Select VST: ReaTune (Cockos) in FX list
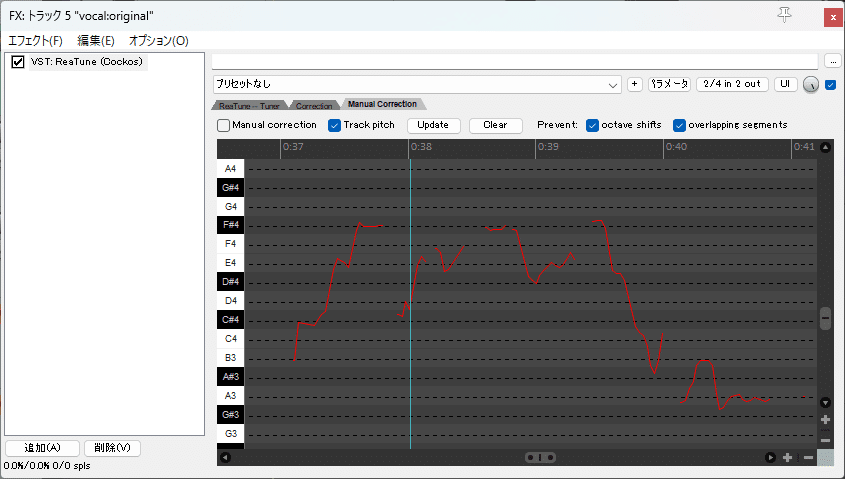Screen dimensions: 845x479 87,62
